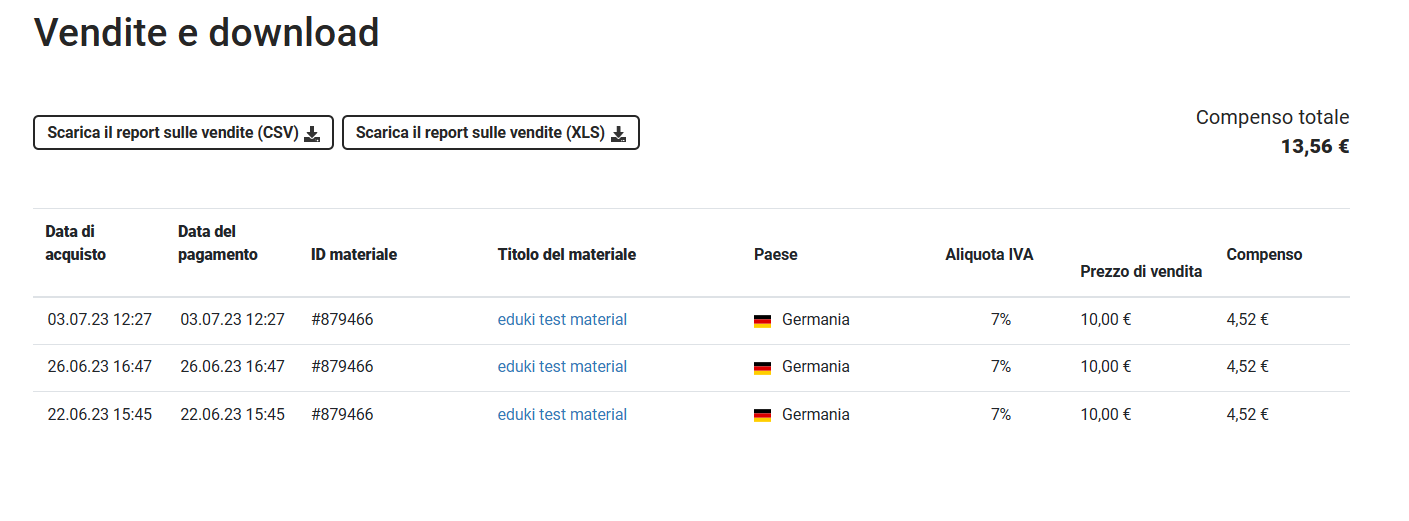Open eduki test material from 26.06.23 sale
The height and width of the screenshot is (521, 1409).
click(x=562, y=367)
